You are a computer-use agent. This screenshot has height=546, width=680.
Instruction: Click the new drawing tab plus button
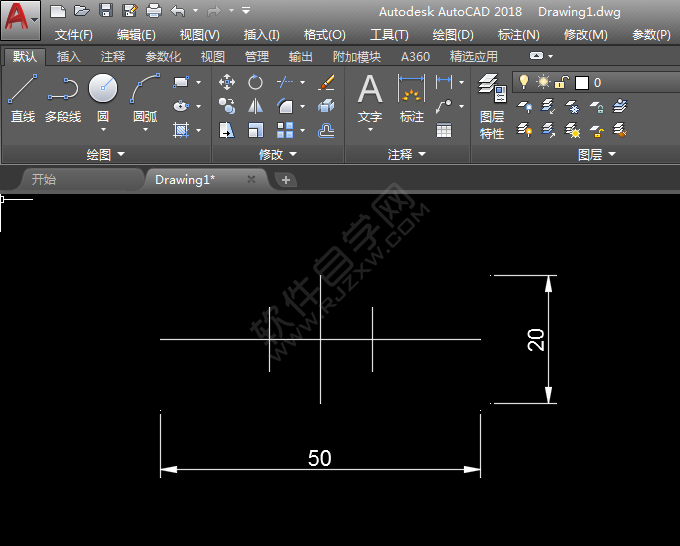pos(286,180)
